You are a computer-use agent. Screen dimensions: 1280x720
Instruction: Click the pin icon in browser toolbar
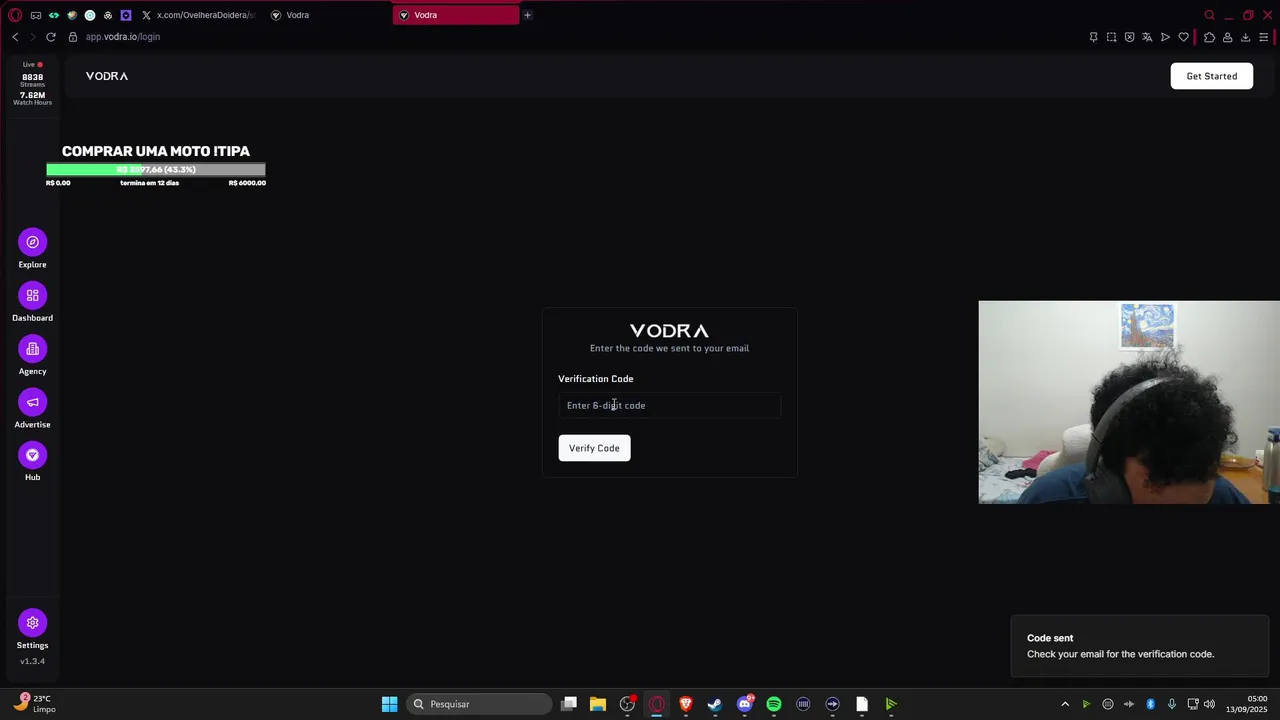pos(1093,37)
